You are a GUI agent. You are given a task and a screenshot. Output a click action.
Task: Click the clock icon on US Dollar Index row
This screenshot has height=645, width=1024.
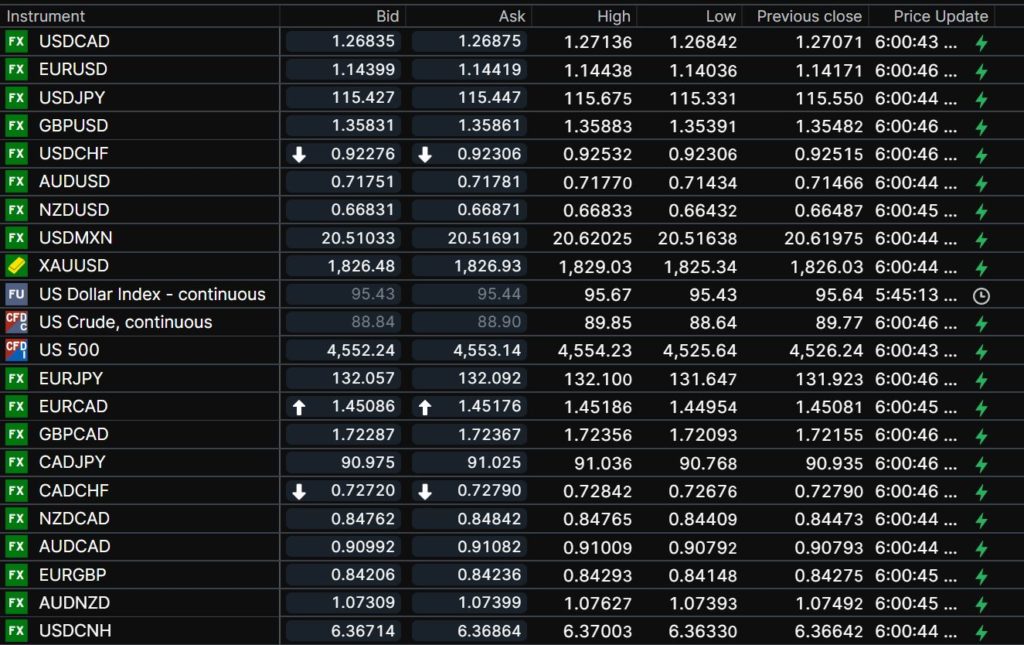click(981, 295)
